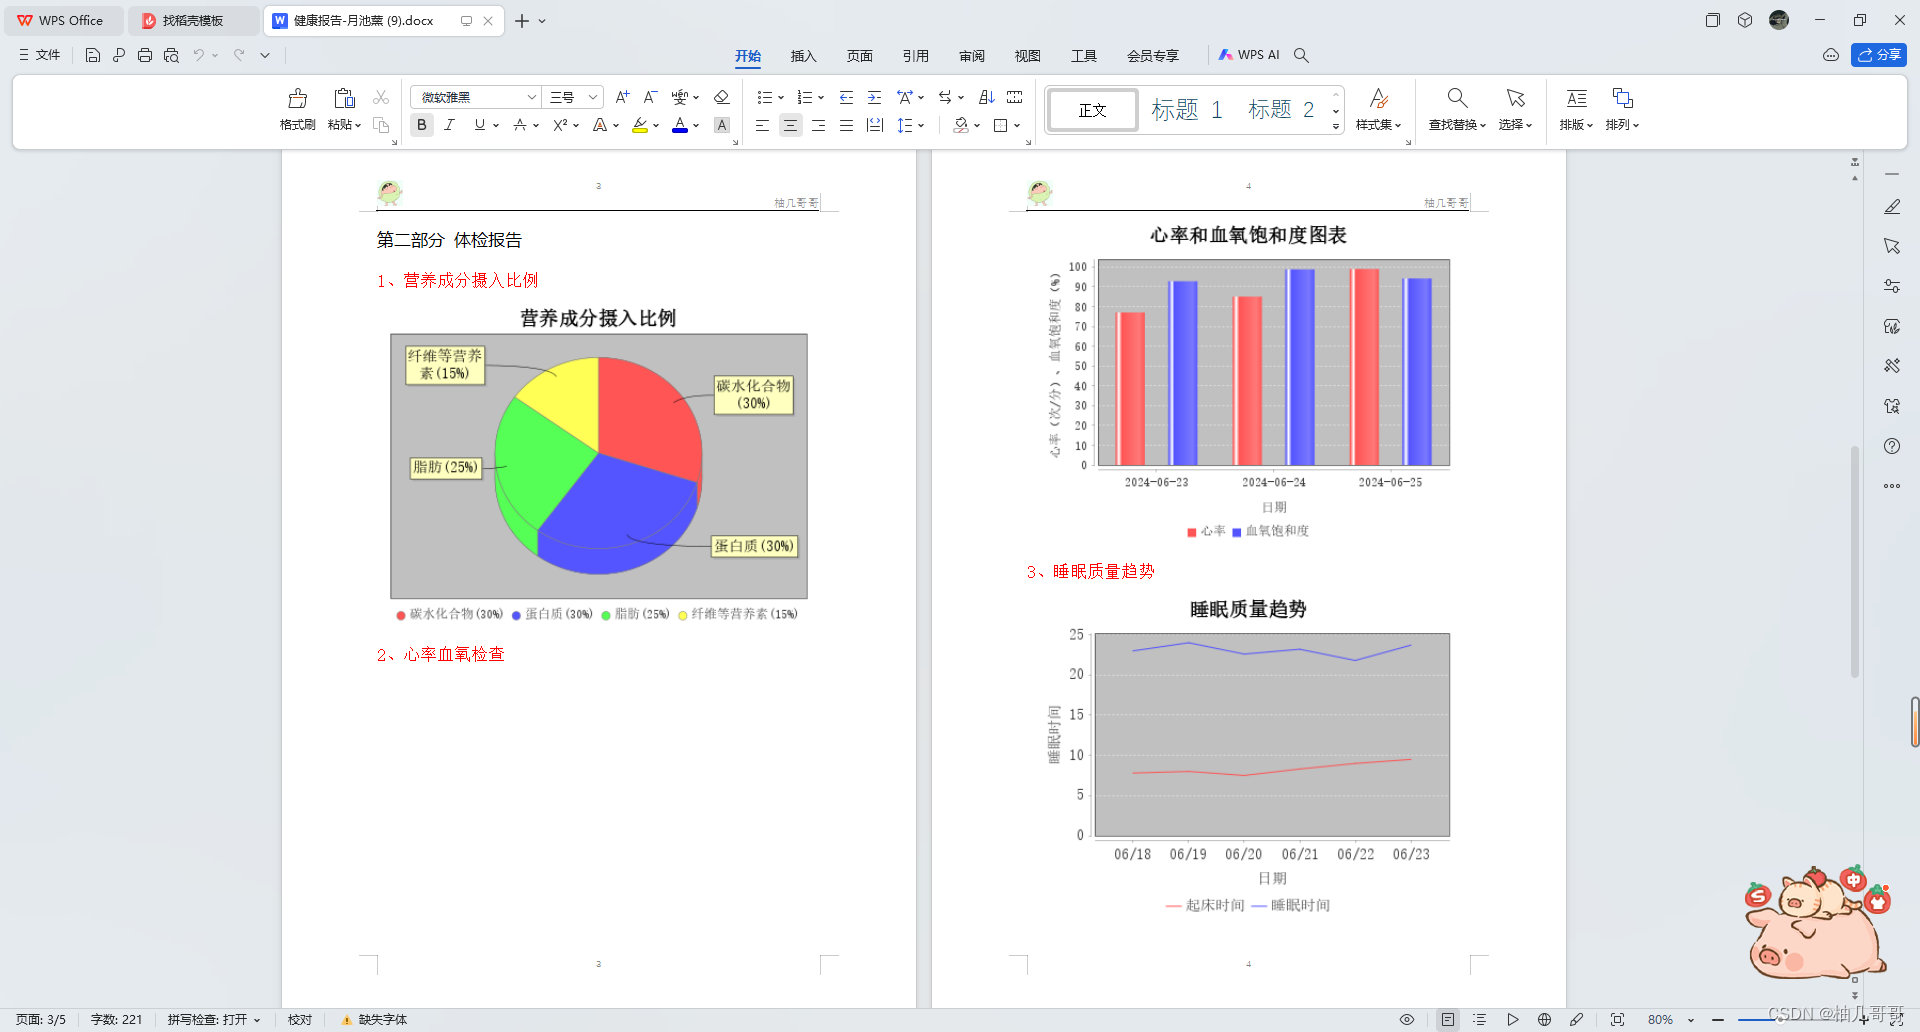
Task: Expand the Paste (粘贴) dropdown arrow
Action: pyautogui.click(x=358, y=125)
